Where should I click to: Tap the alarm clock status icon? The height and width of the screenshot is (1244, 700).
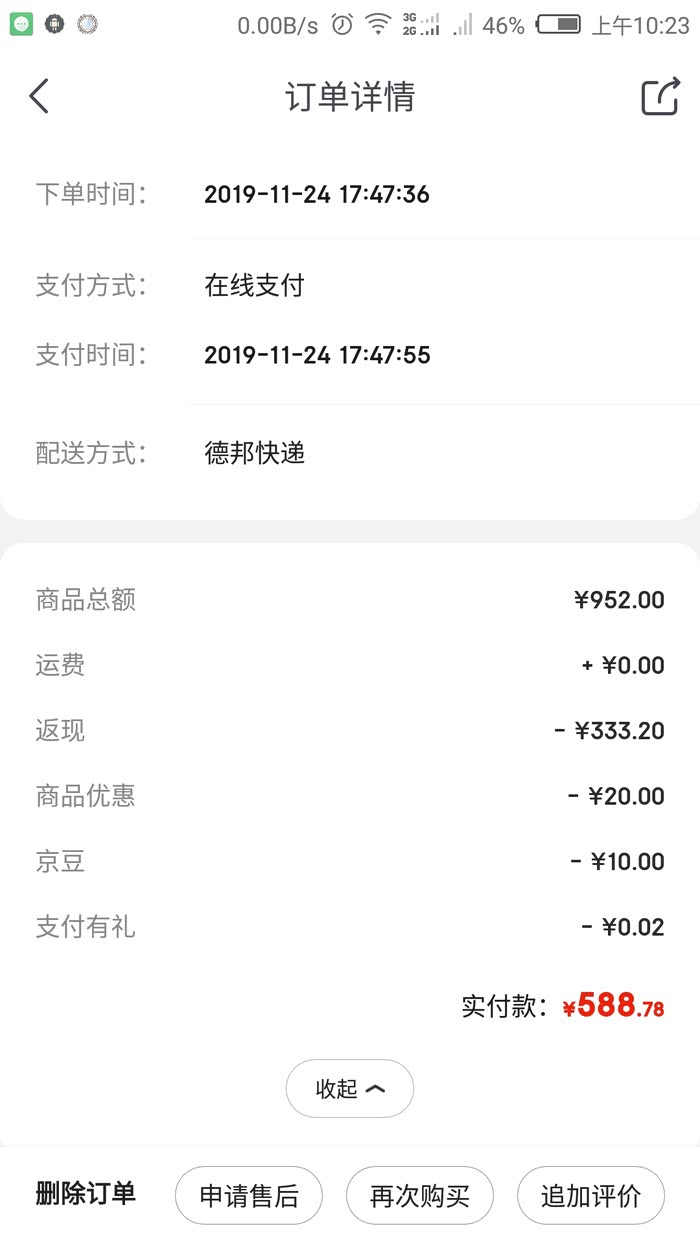[x=342, y=25]
